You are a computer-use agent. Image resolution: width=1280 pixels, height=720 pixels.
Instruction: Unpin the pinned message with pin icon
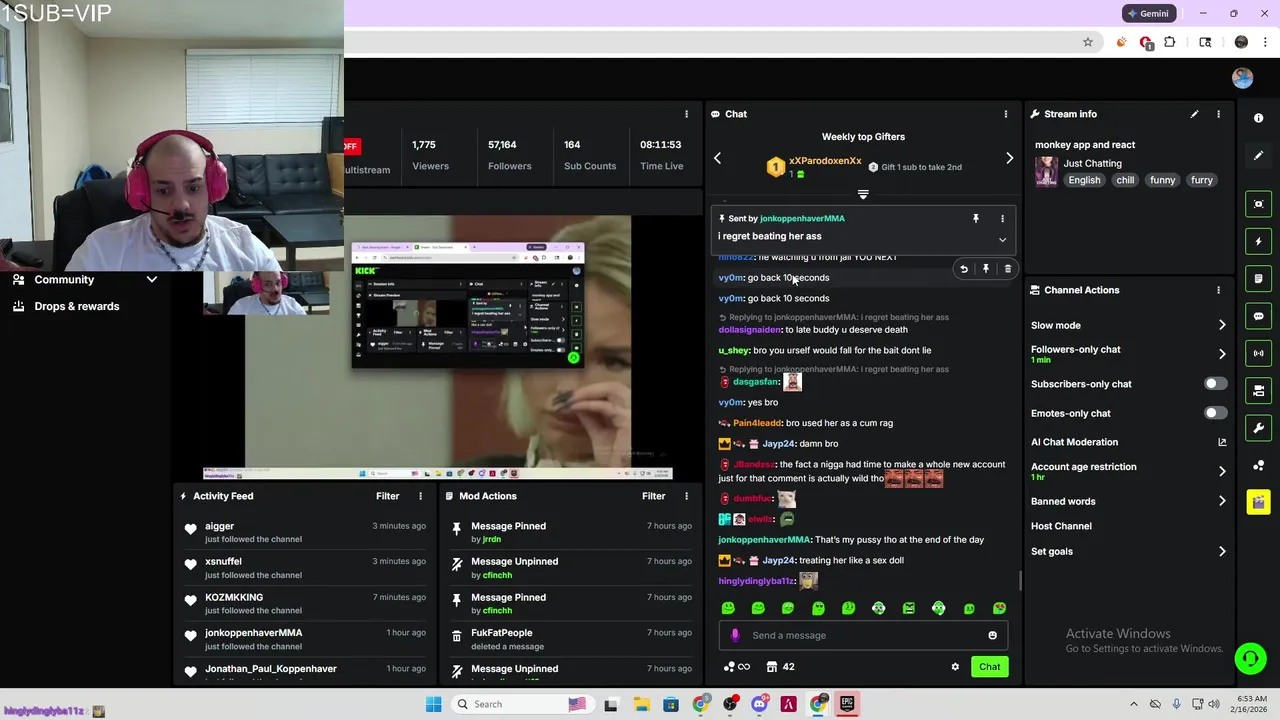point(976,218)
